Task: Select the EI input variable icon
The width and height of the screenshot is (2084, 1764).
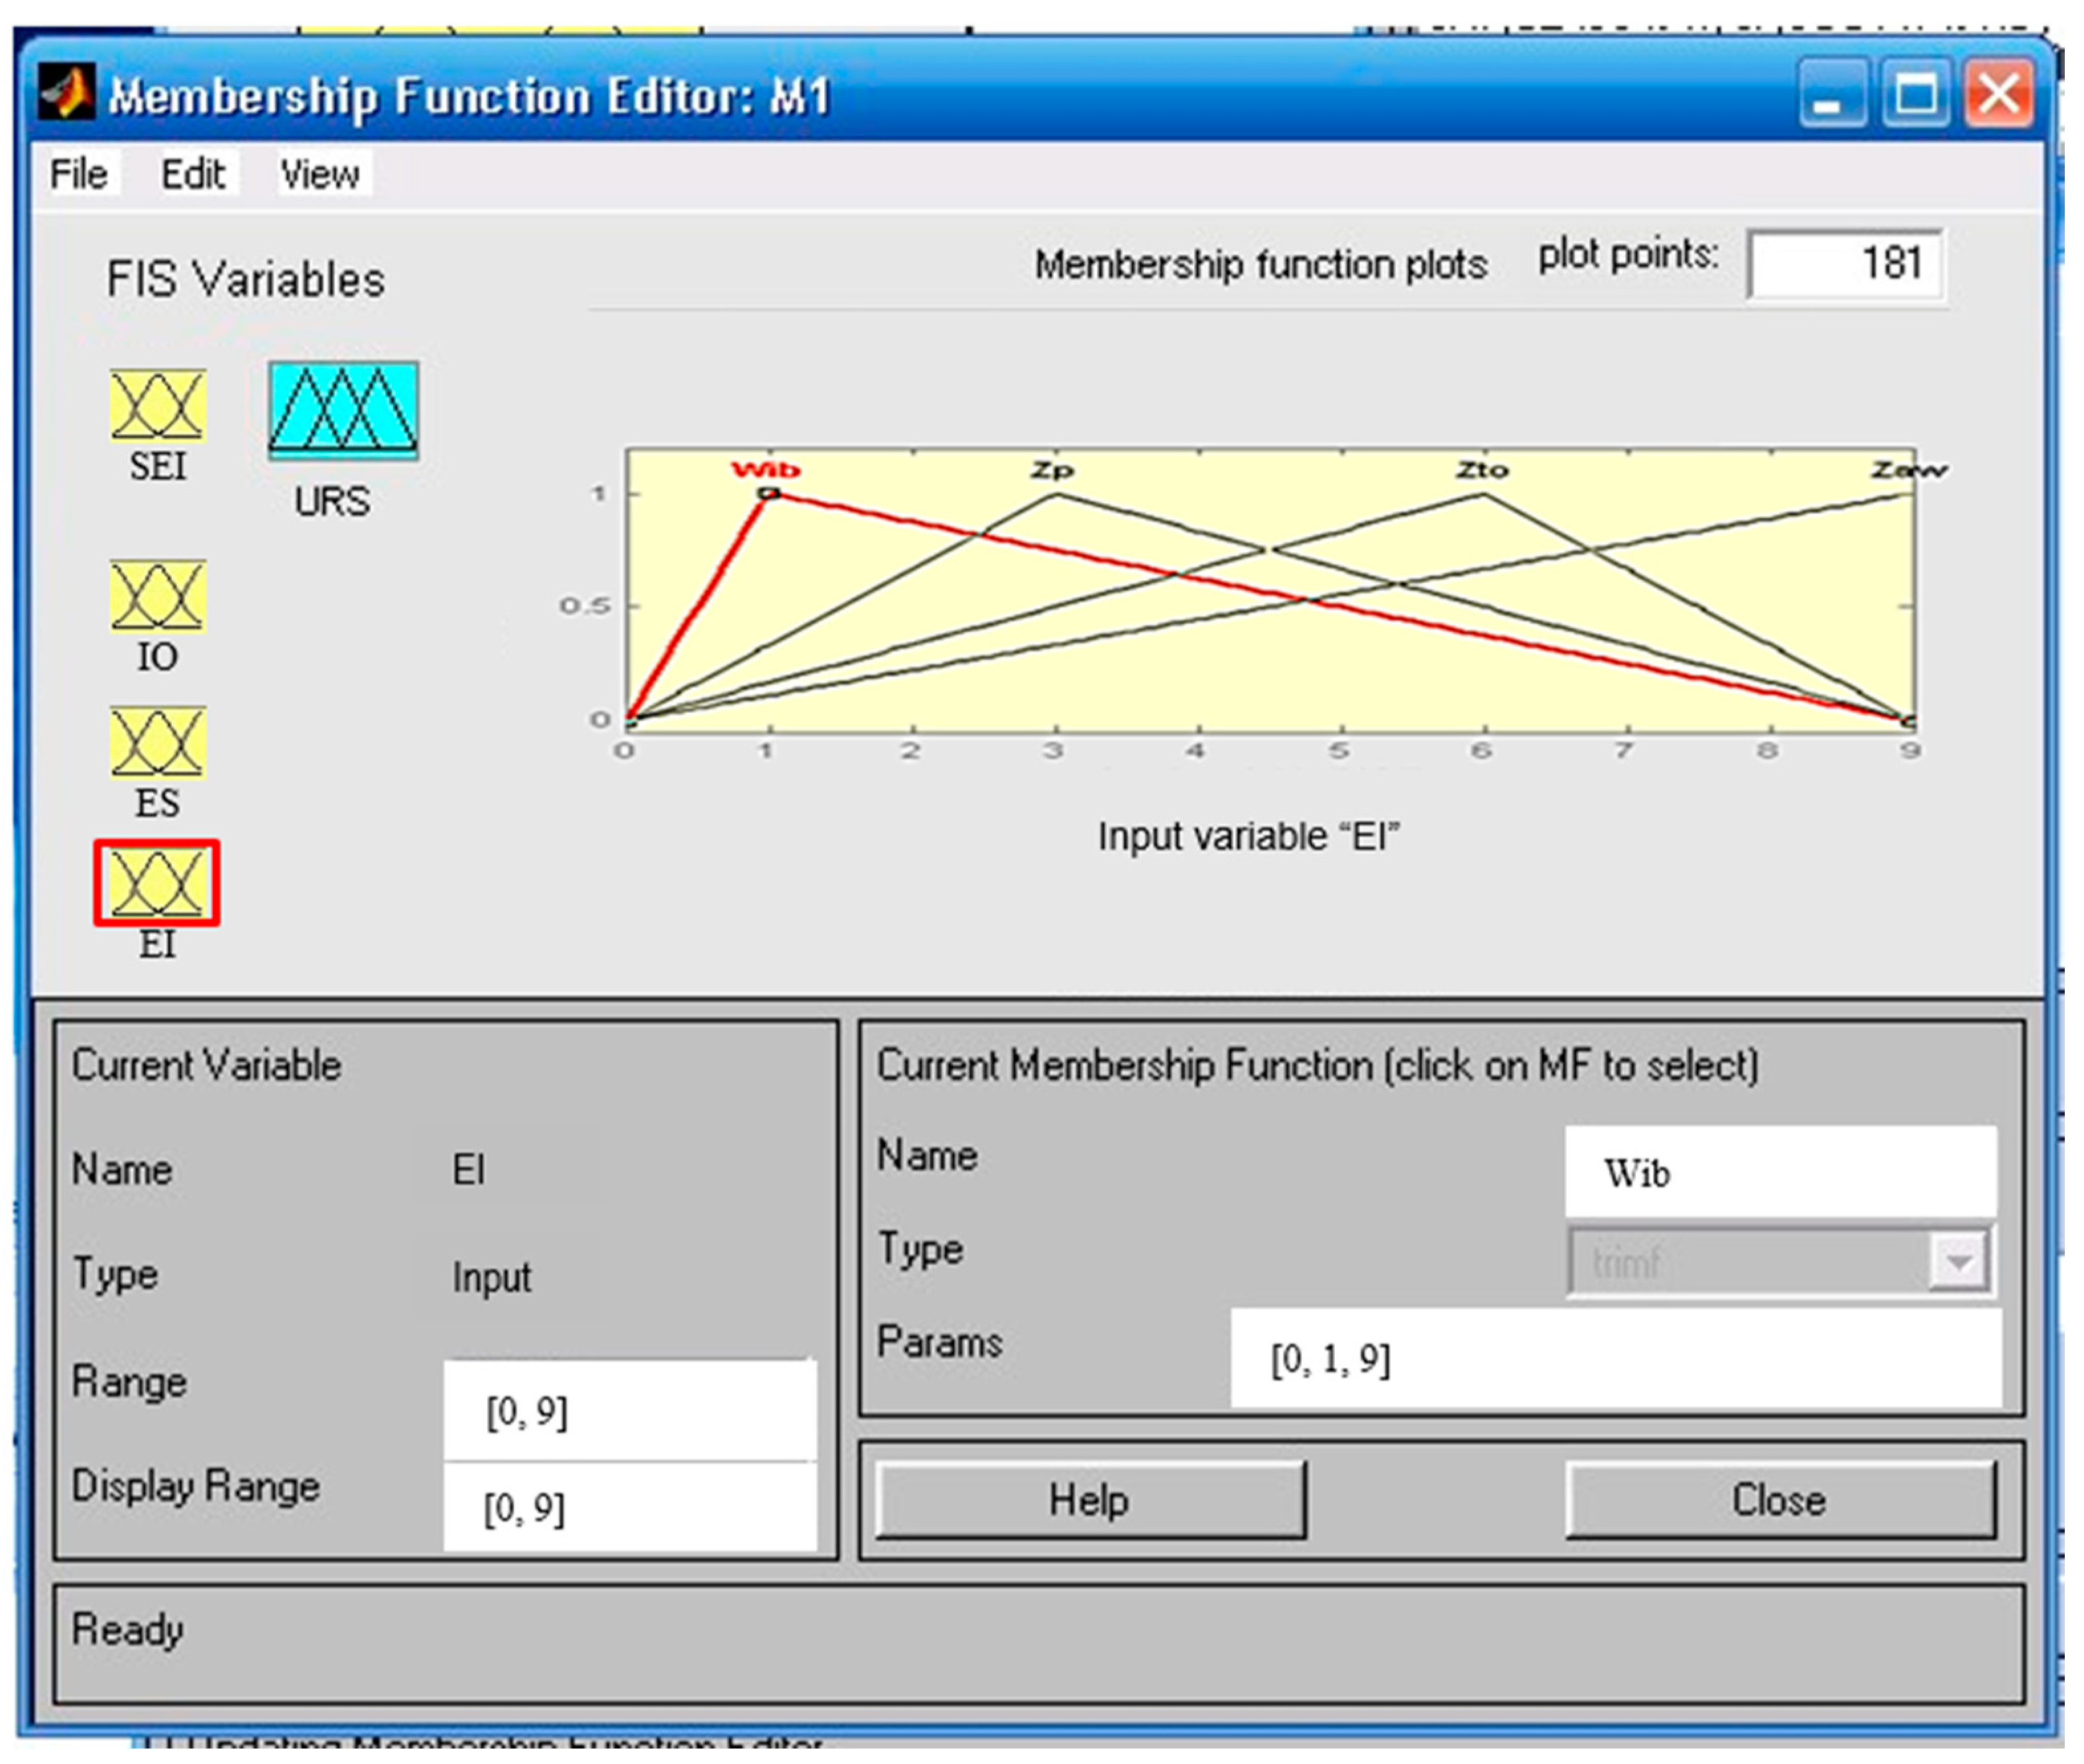Action: (157, 883)
